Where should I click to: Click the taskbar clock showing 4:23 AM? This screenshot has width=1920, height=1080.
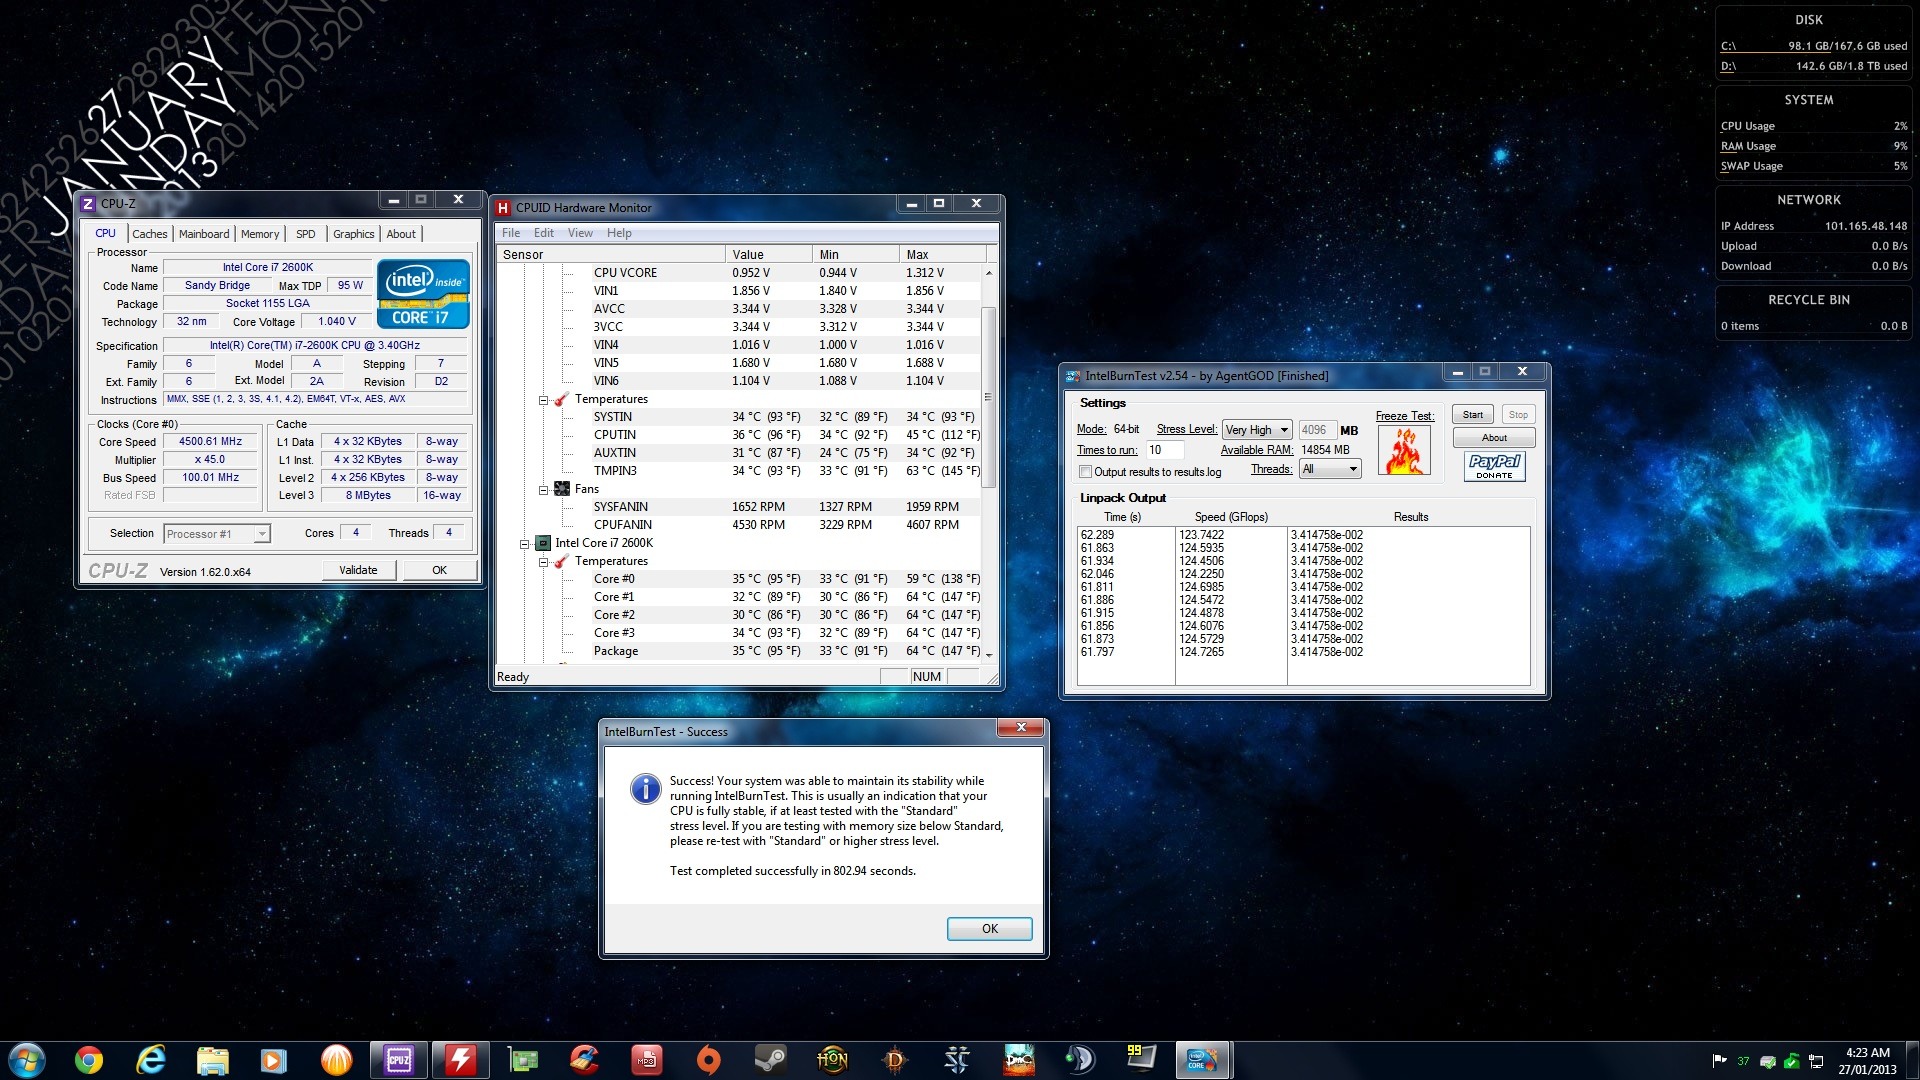coord(1867,1061)
